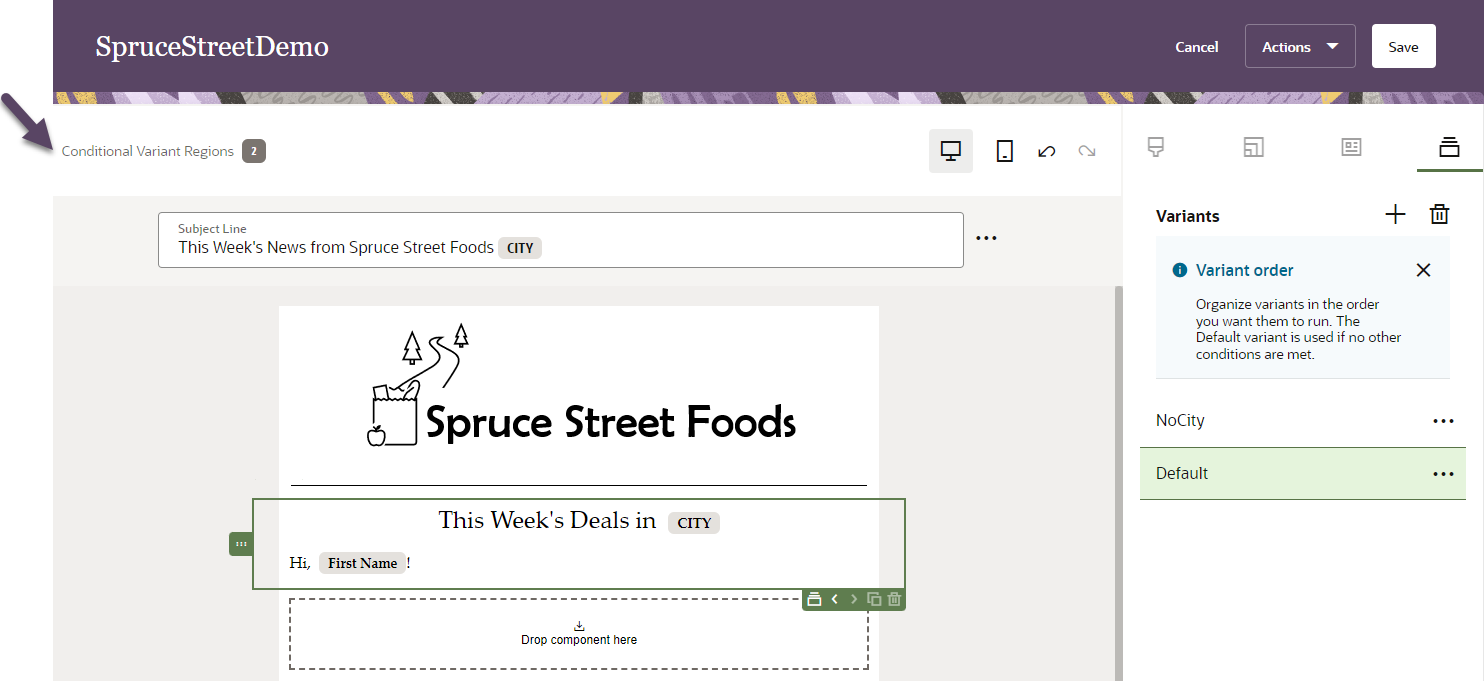The image size is (1484, 681).
Task: Click the redo arrow icon
Action: 1087,151
